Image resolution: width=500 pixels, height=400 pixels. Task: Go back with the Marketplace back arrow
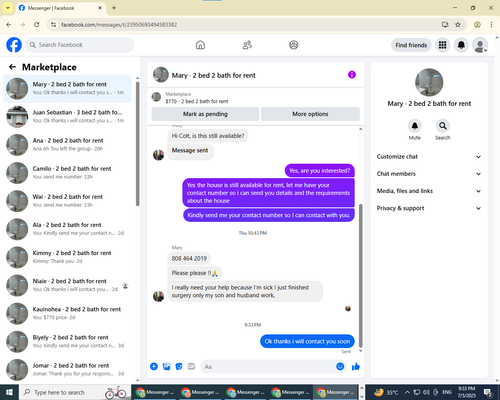(12, 67)
